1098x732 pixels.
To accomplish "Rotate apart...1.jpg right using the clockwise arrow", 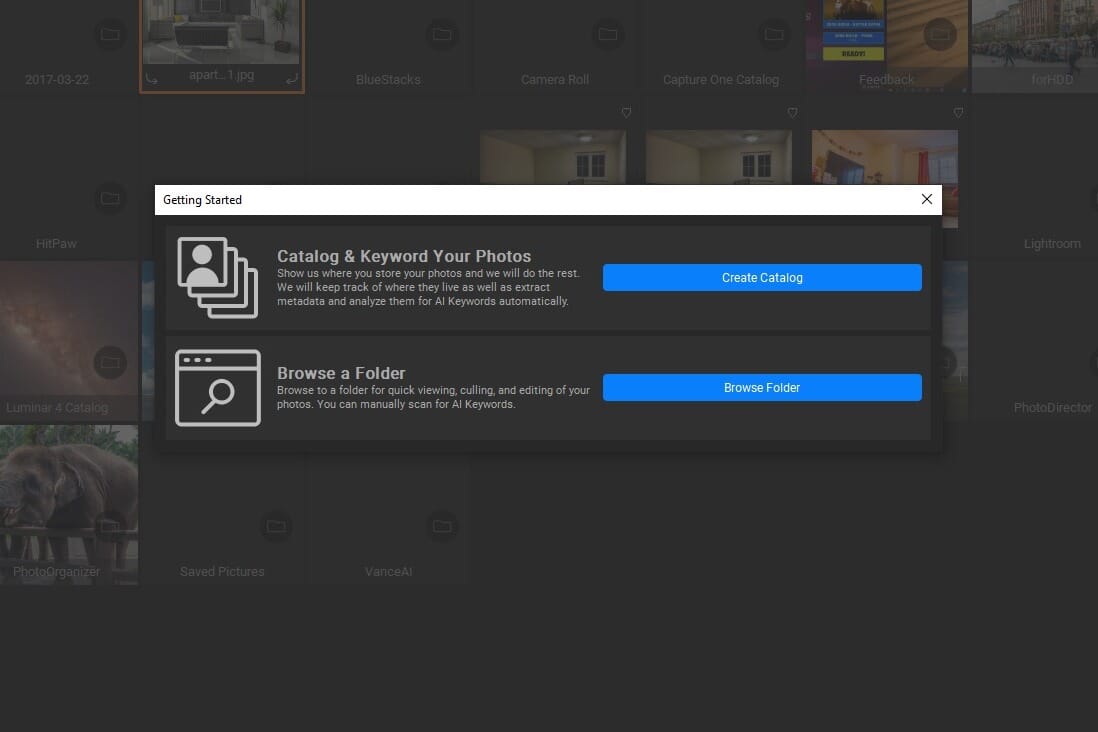I will [292, 77].
